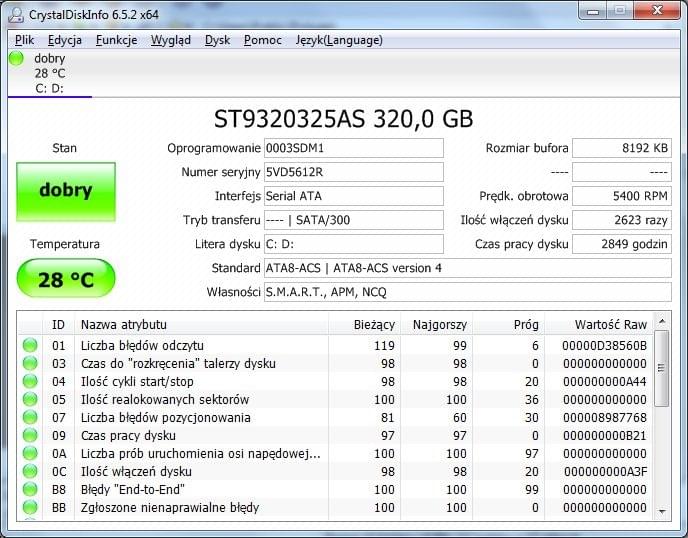The image size is (688, 538).
Task: Open the Funkcje menu
Action: tap(116, 40)
